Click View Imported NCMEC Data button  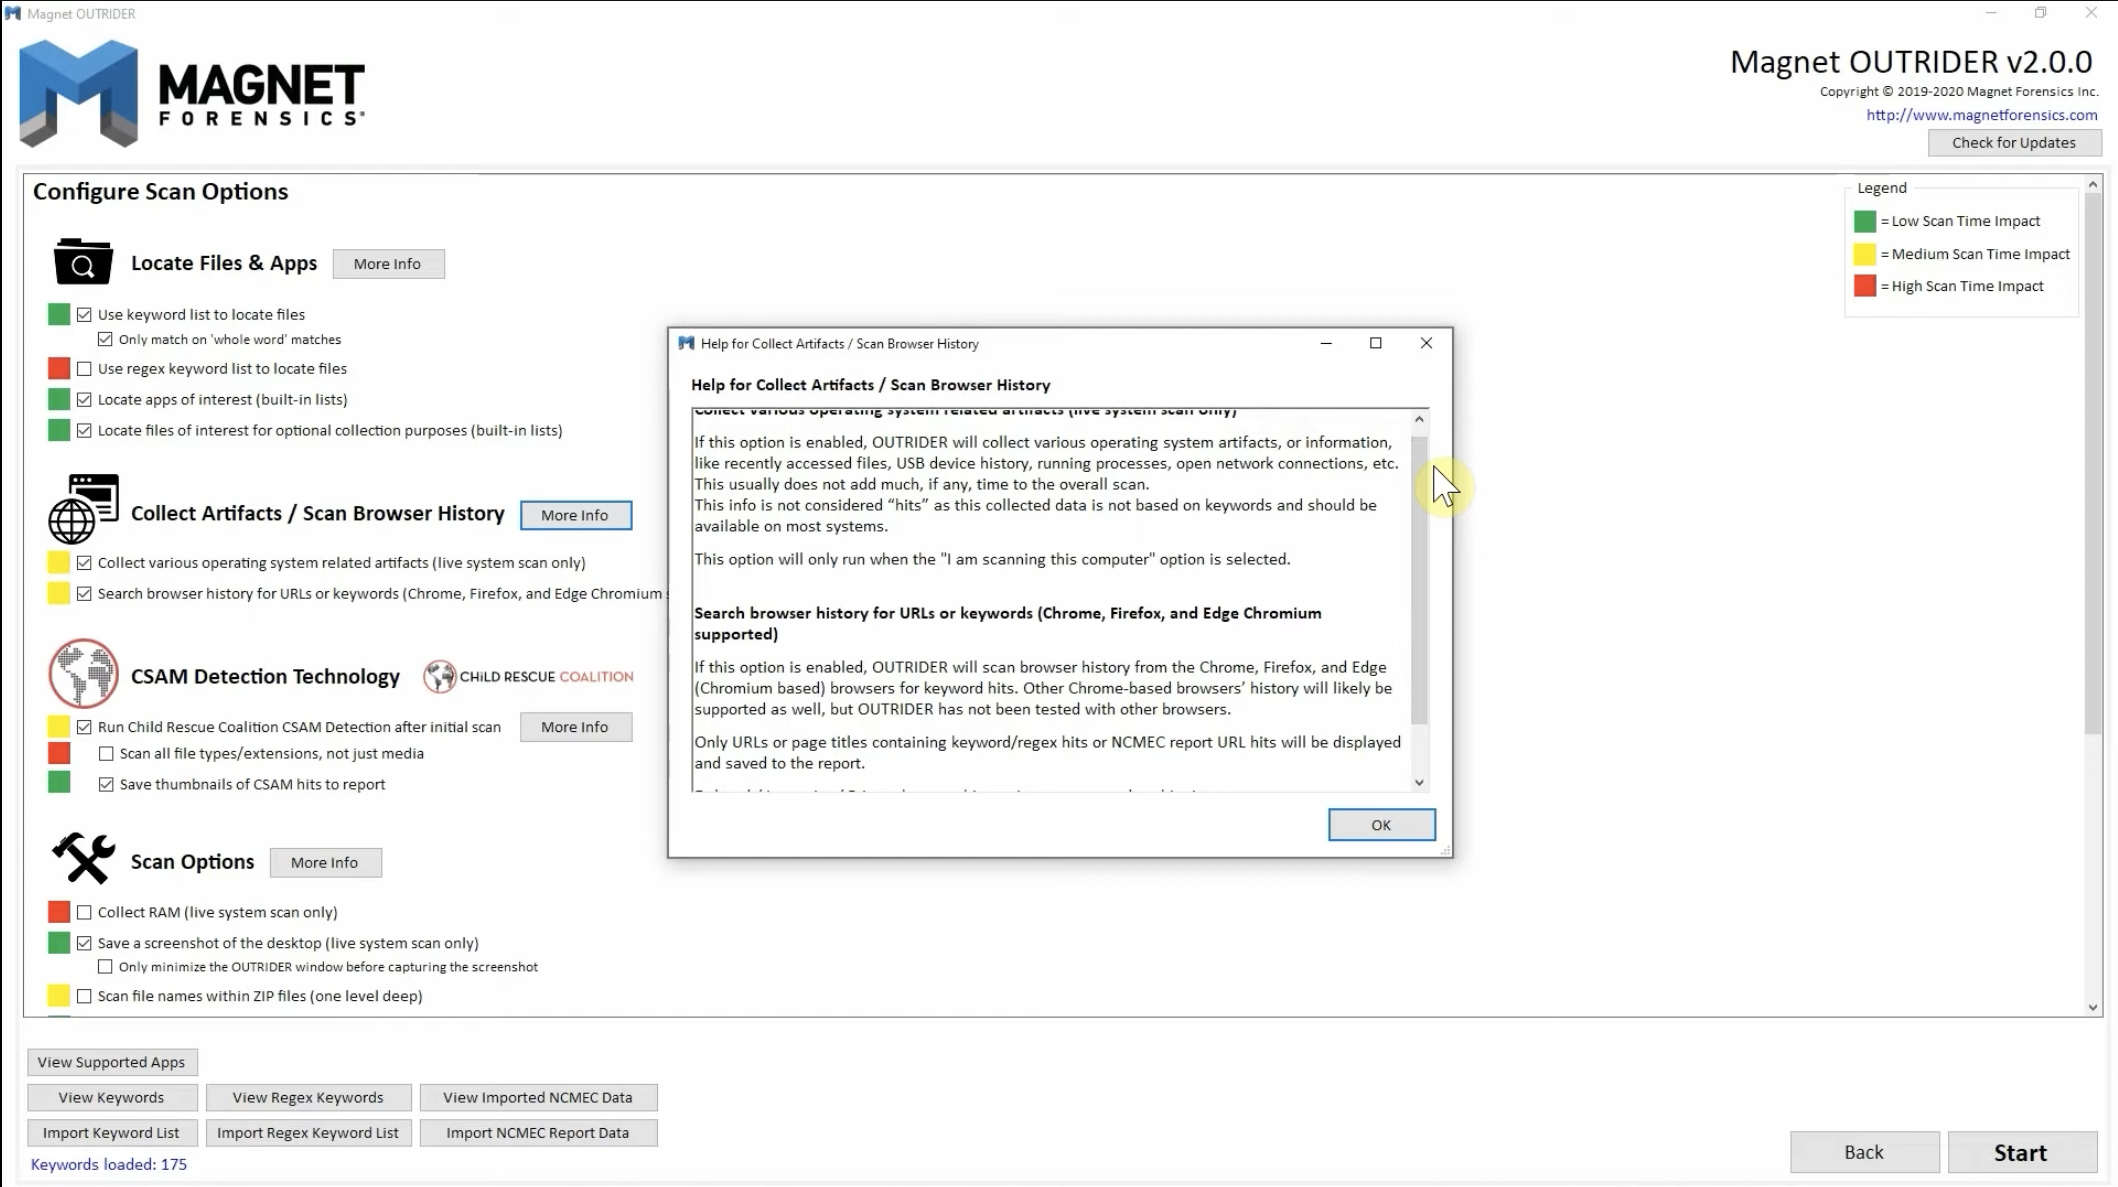(x=538, y=1097)
